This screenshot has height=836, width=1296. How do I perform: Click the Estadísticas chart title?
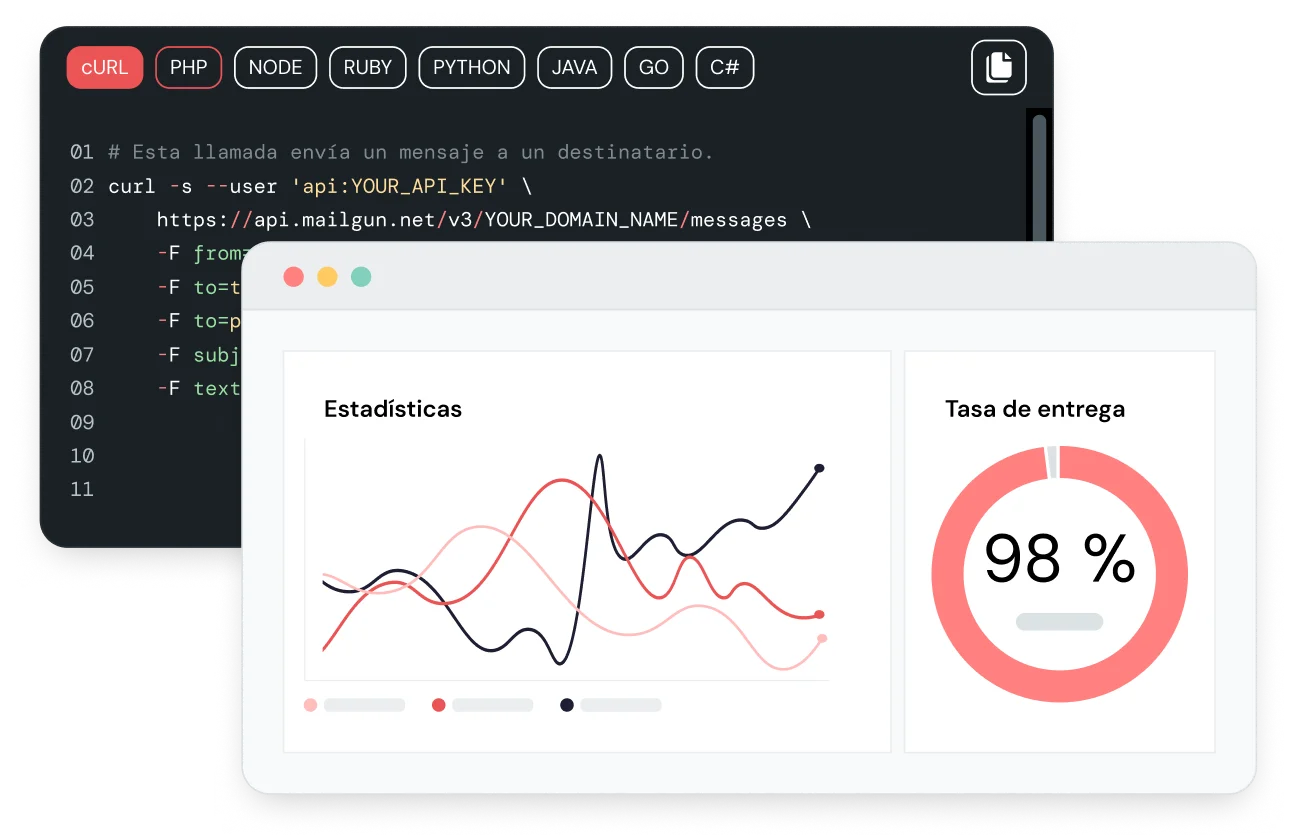pyautogui.click(x=393, y=409)
